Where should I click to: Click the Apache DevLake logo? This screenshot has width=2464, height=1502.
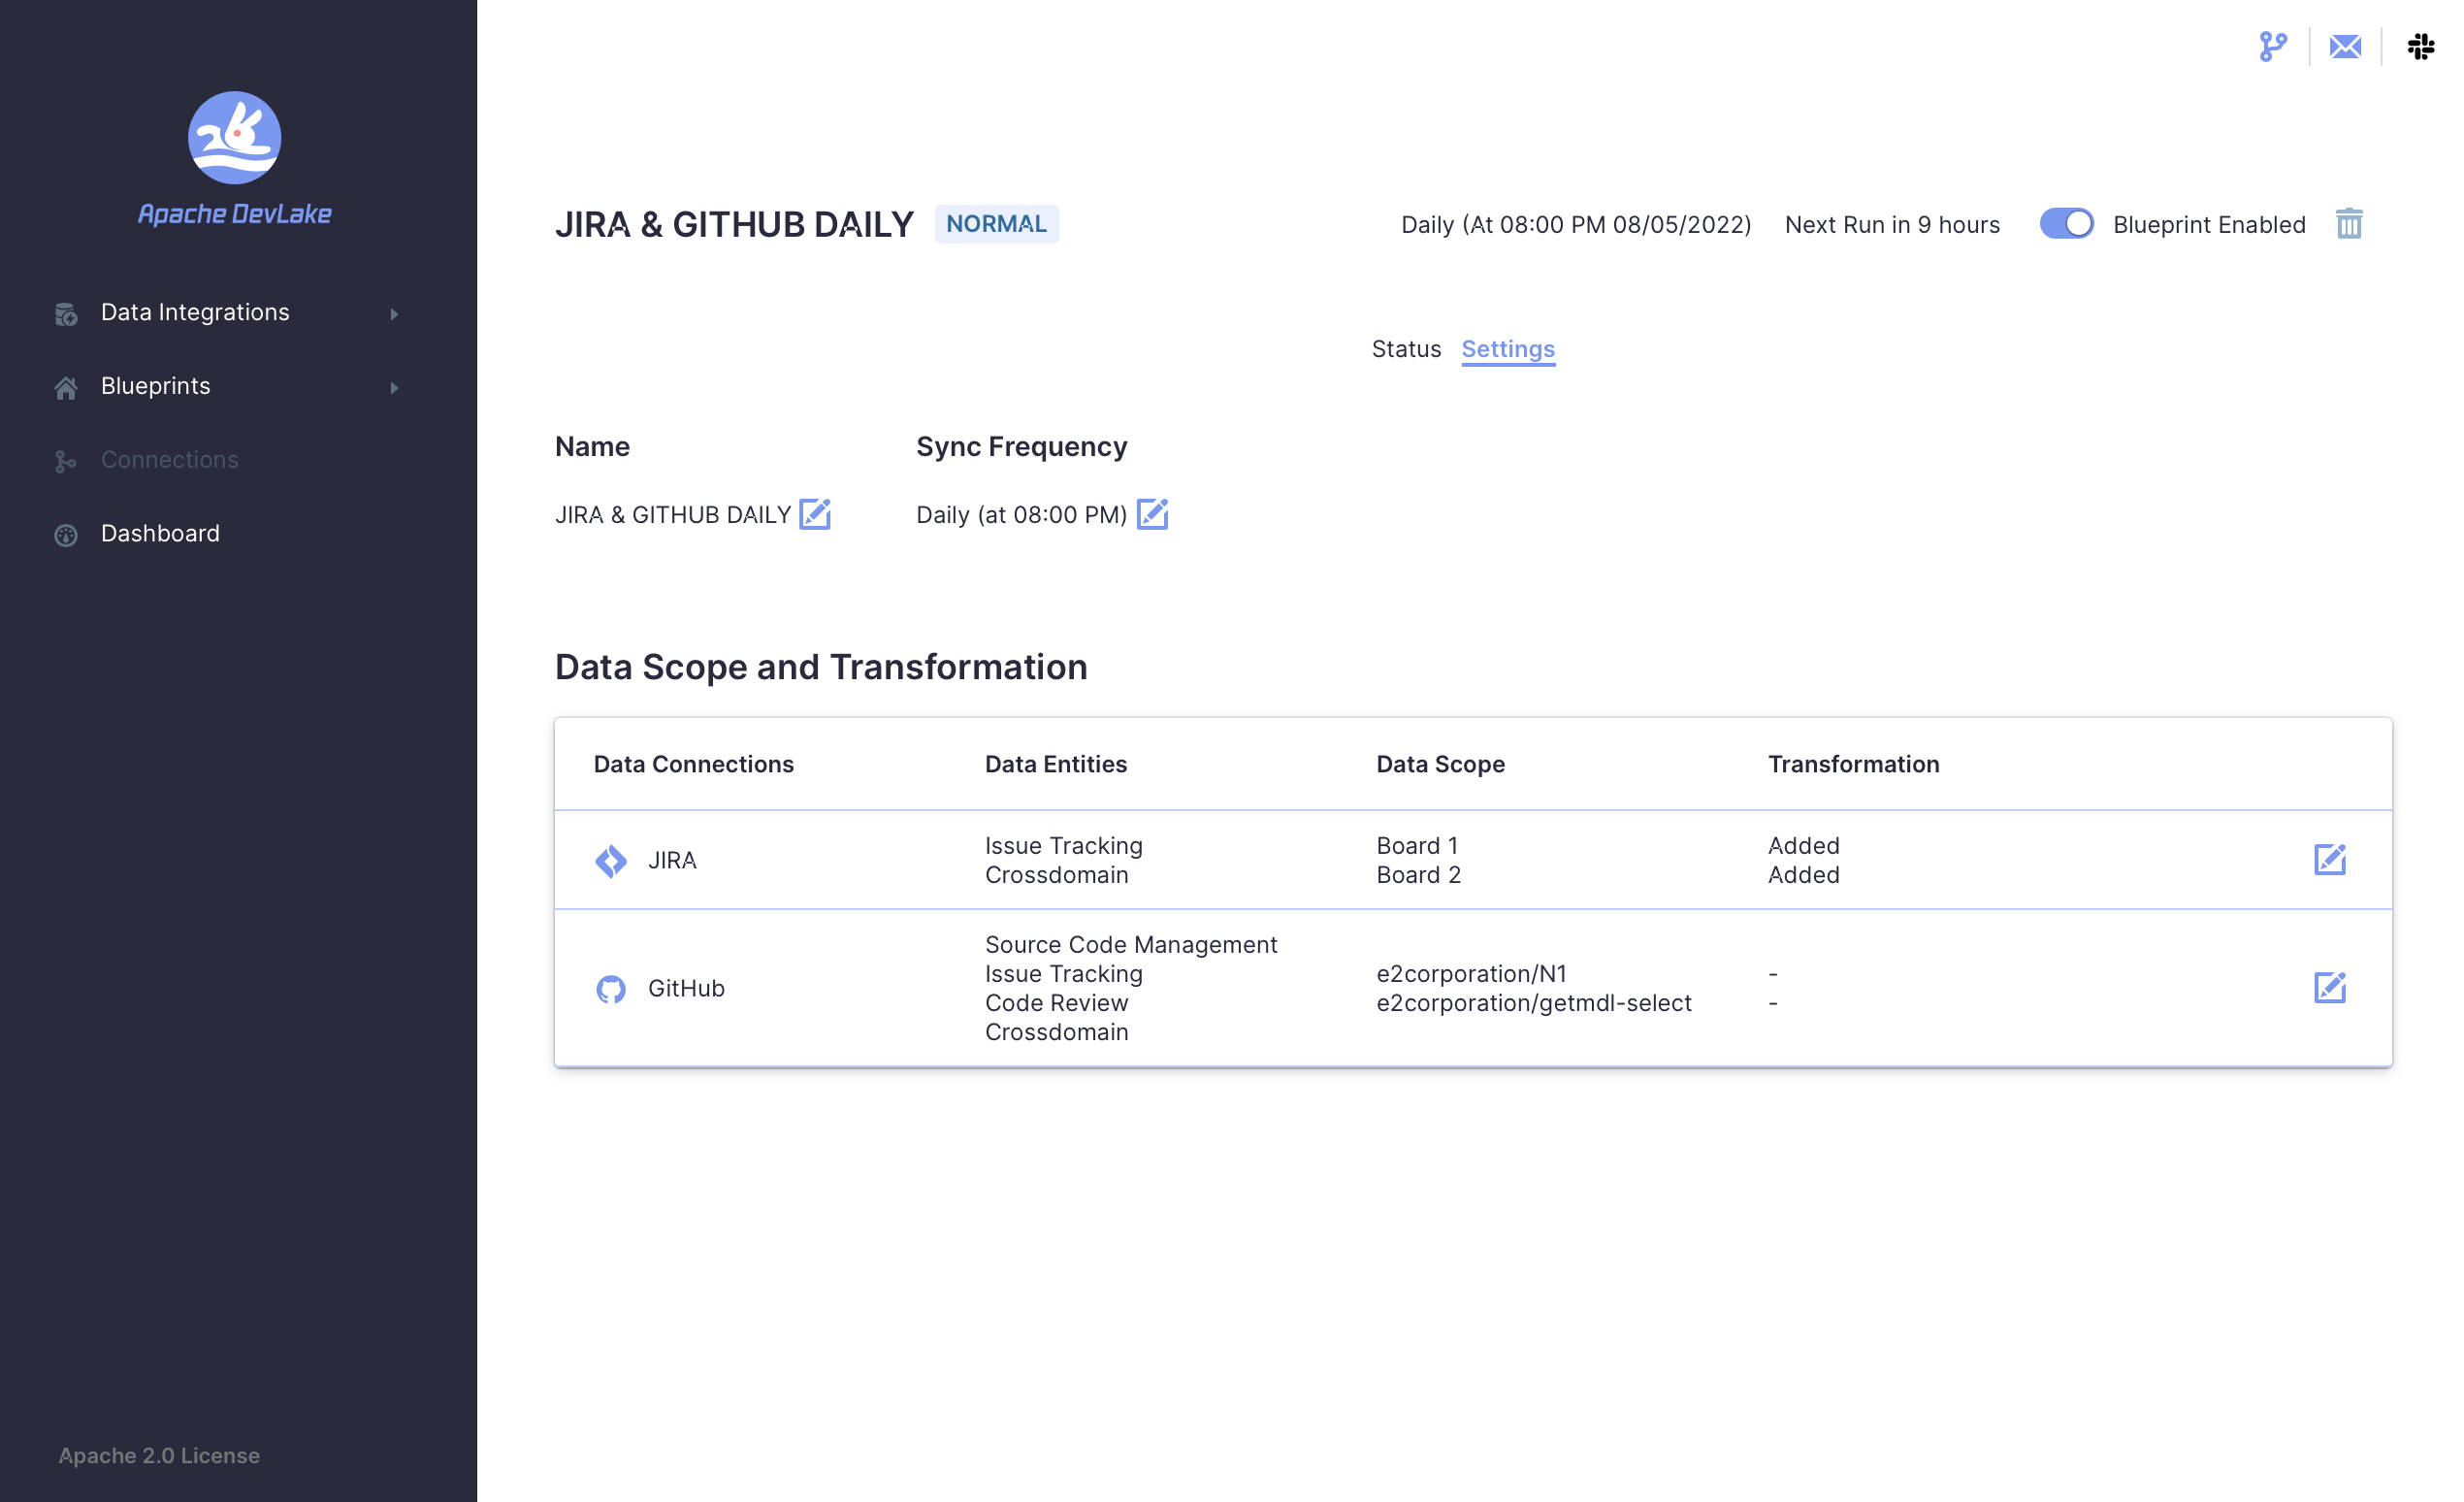click(x=234, y=138)
